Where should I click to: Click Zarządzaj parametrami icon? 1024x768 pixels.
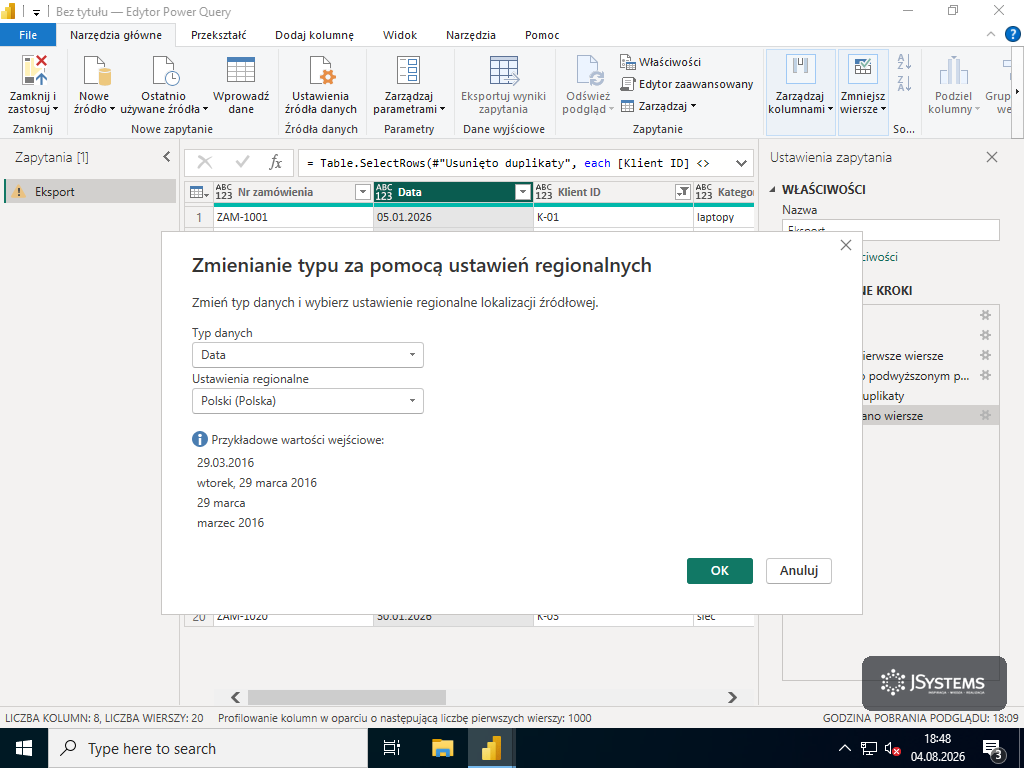[409, 71]
